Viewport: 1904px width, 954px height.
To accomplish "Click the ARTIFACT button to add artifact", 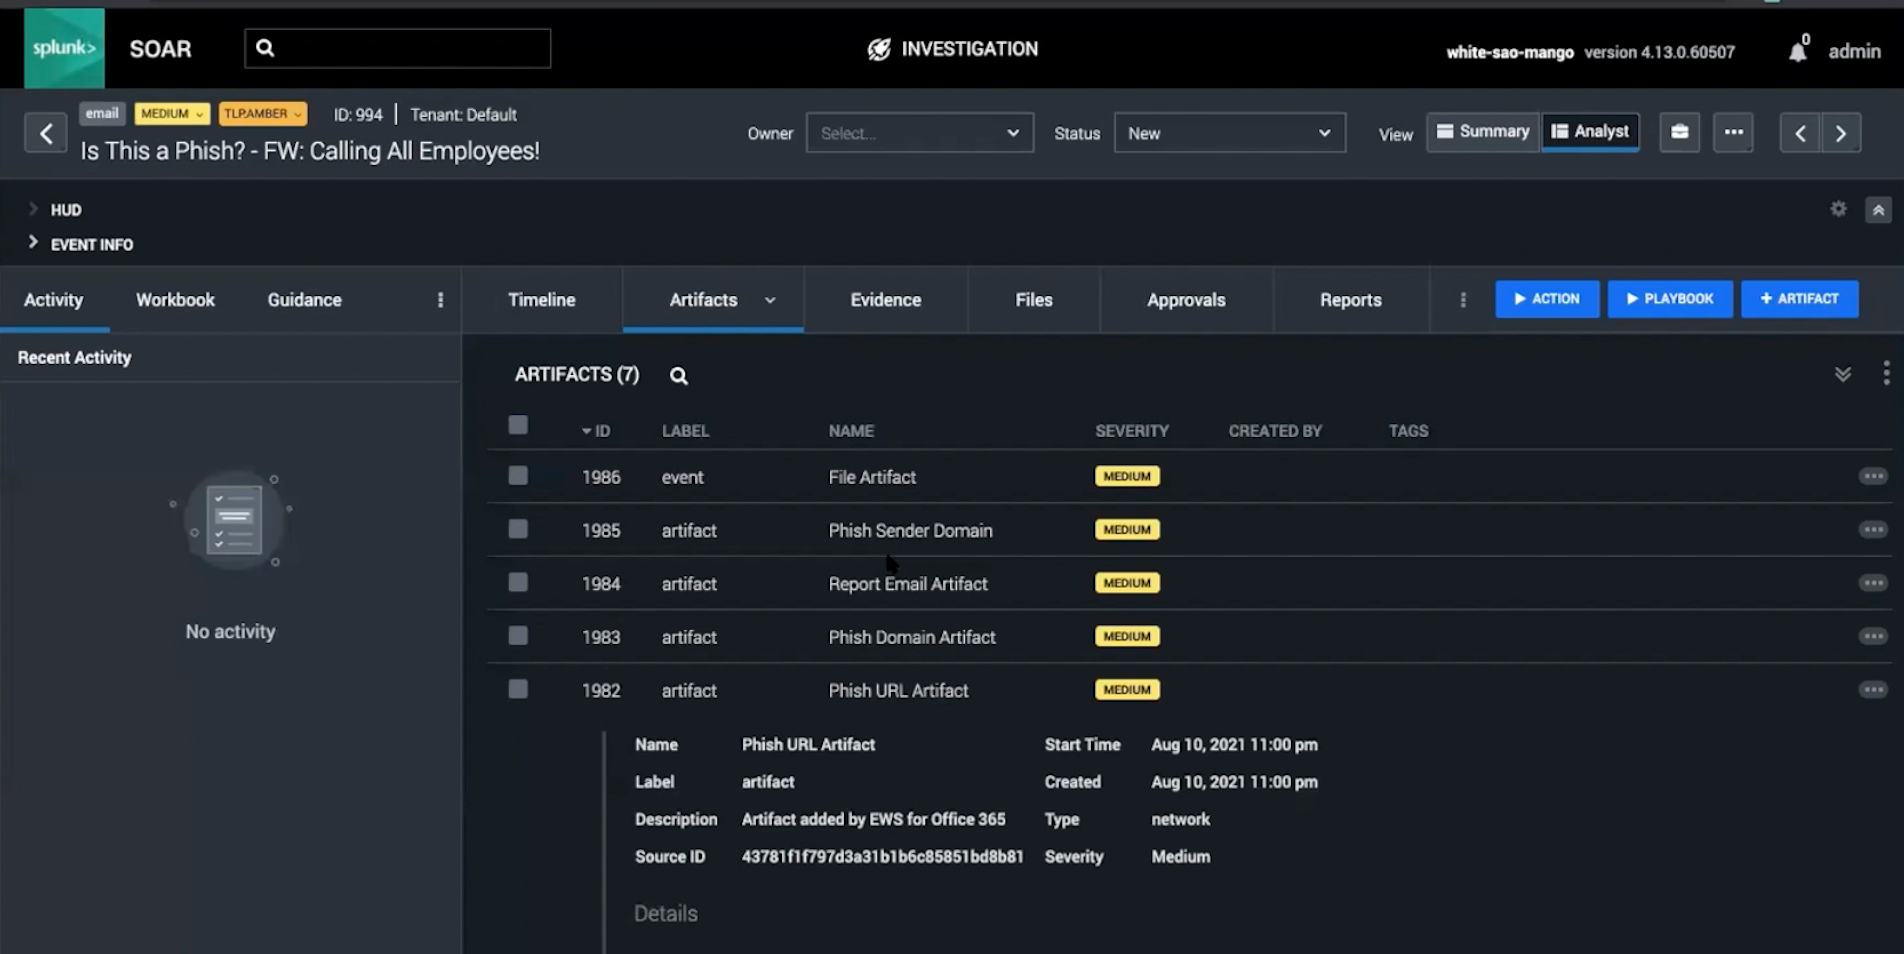I will pos(1799,298).
